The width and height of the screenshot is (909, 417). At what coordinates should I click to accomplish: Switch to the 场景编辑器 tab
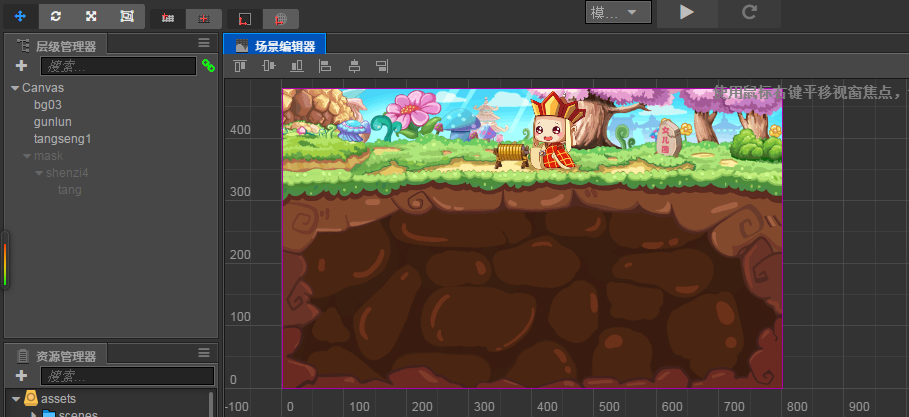(x=275, y=46)
